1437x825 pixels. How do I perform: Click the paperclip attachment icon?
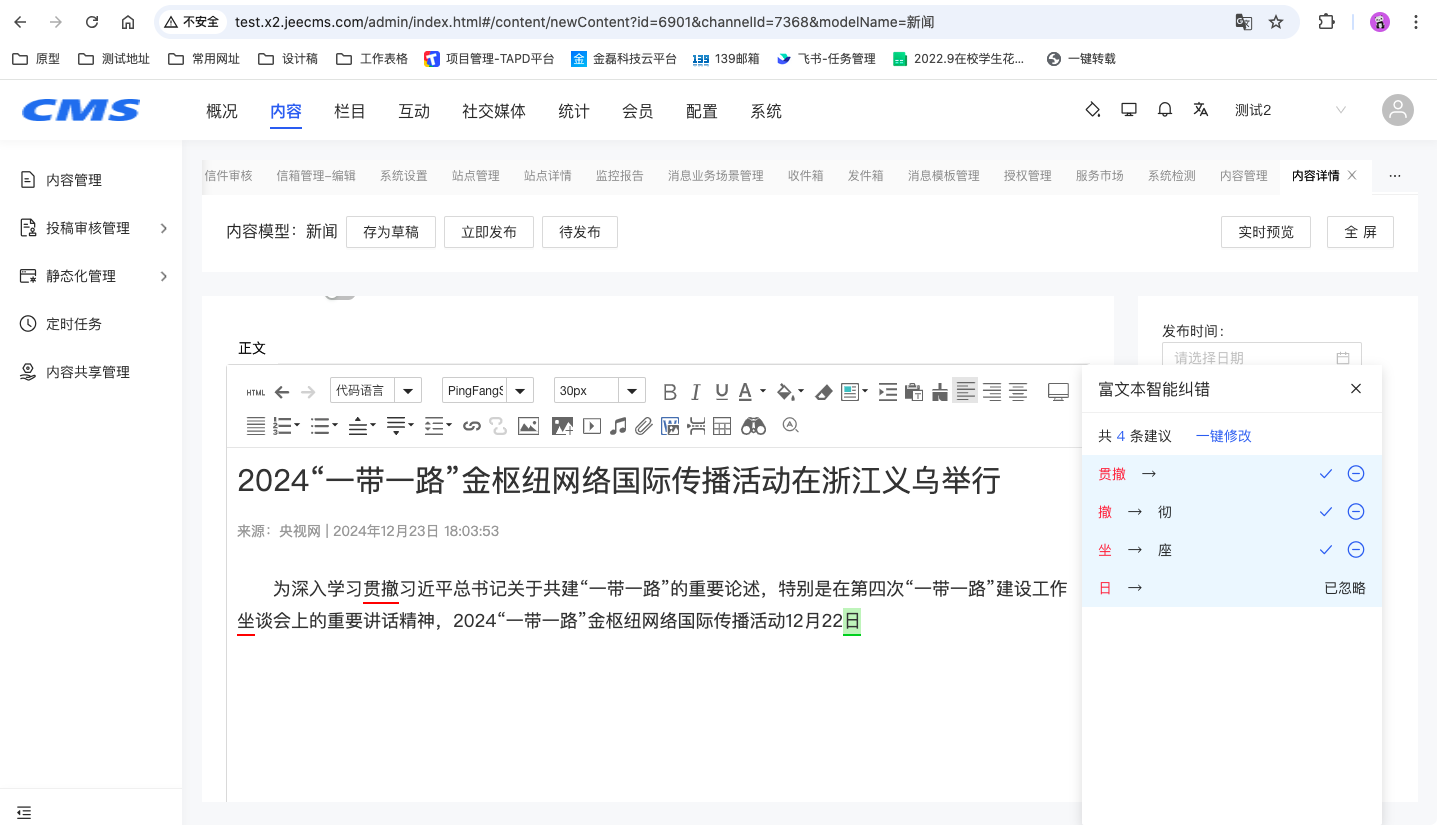click(643, 426)
